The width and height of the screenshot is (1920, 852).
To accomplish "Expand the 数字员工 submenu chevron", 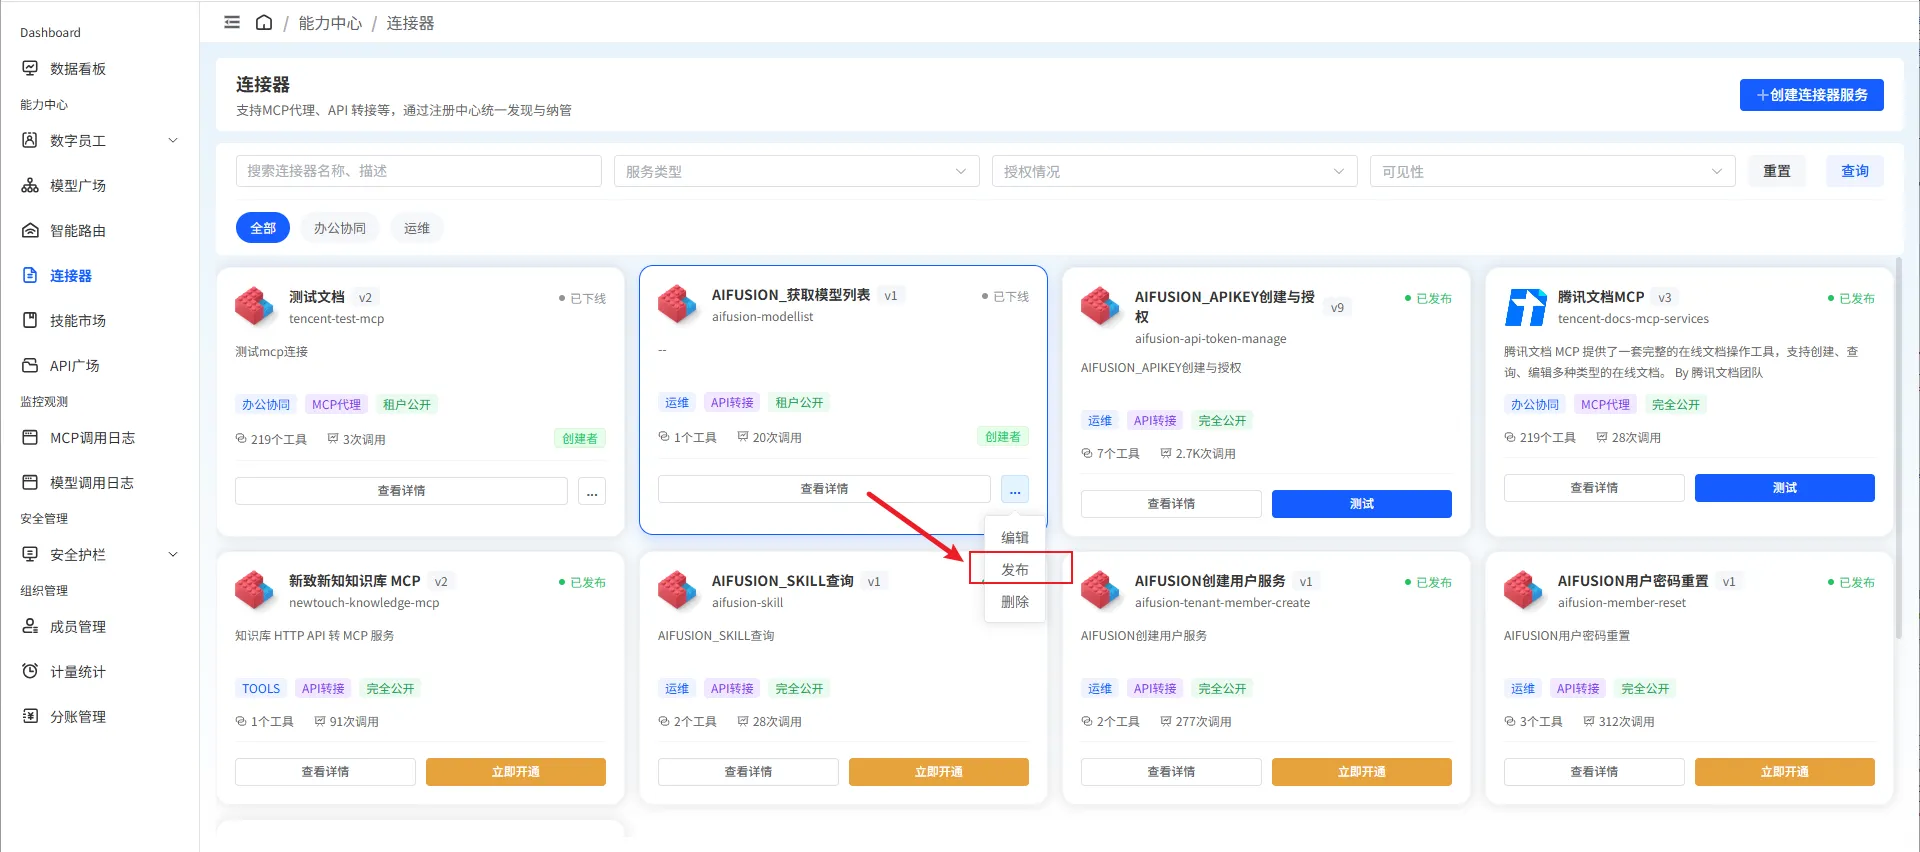I will pyautogui.click(x=173, y=140).
